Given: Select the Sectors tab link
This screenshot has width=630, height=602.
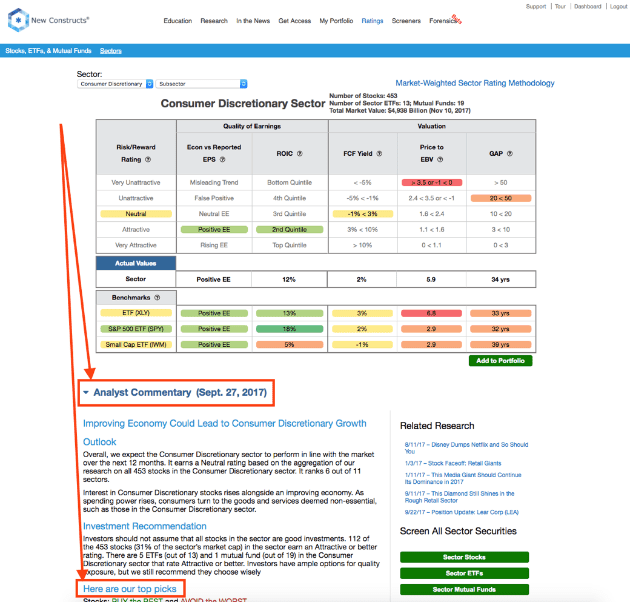Looking at the screenshot, I should pos(110,51).
